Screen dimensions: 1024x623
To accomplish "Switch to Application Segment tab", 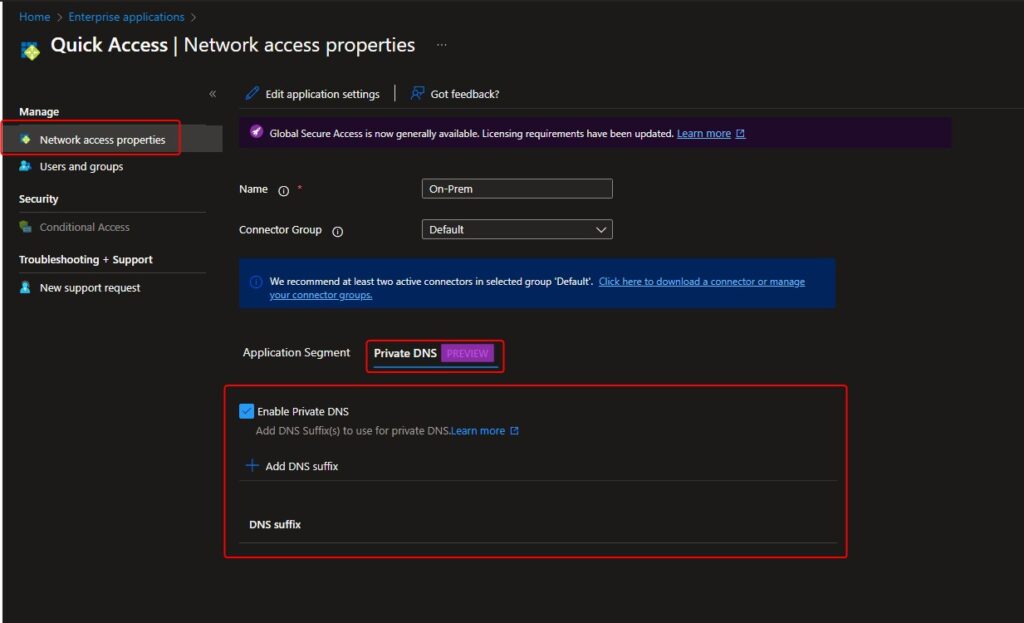I will pyautogui.click(x=296, y=352).
